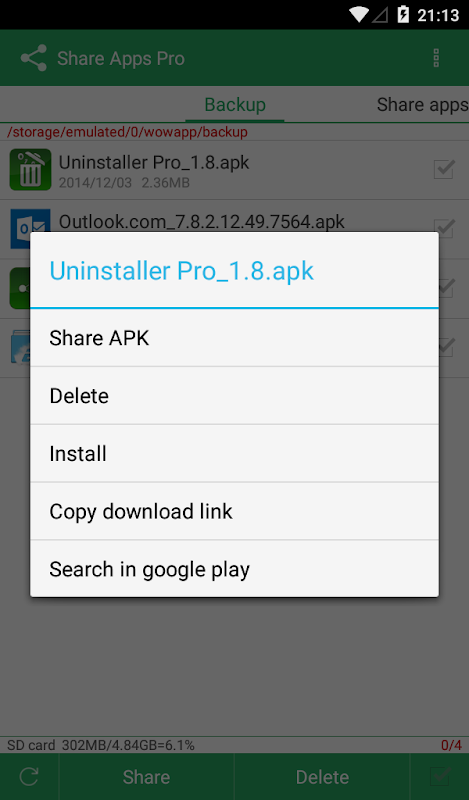Tap the green app icon in third row
Image resolution: width=469 pixels, height=800 pixels.
[20, 288]
